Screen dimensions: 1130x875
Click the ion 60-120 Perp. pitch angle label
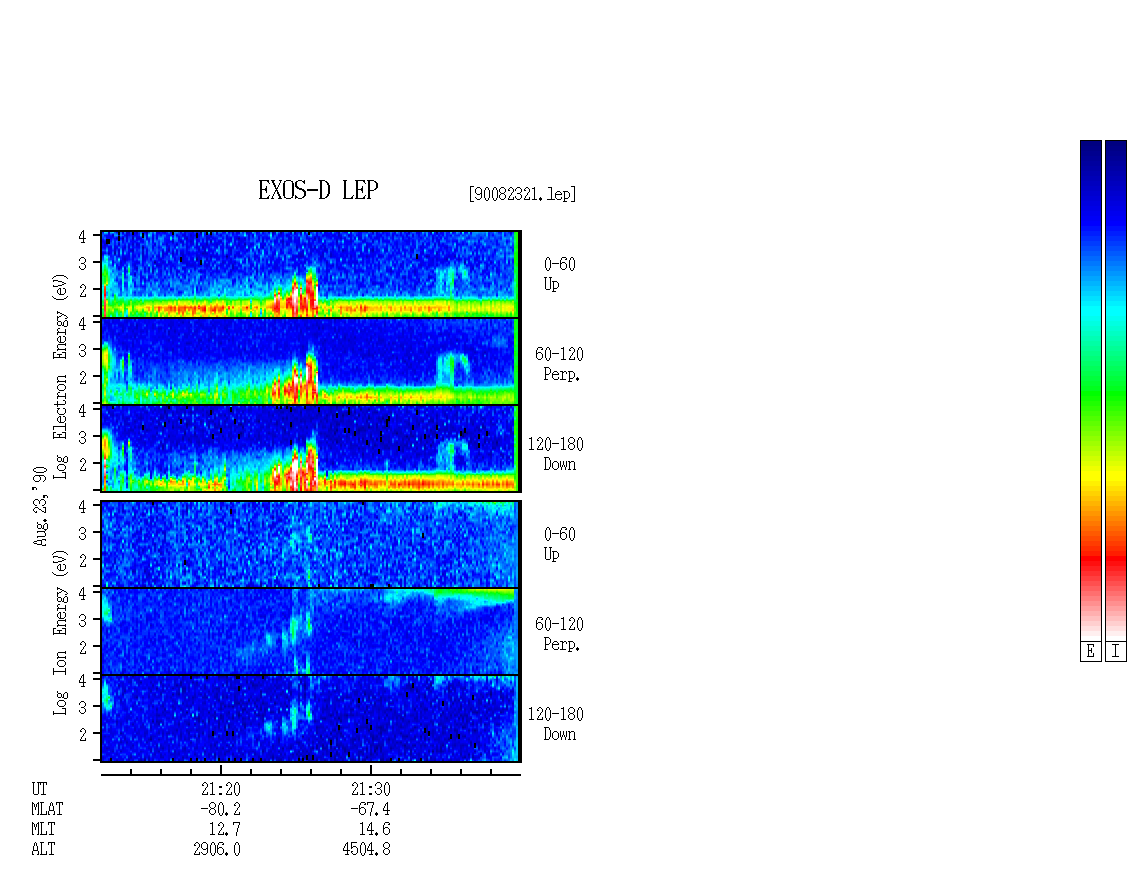tap(559, 634)
